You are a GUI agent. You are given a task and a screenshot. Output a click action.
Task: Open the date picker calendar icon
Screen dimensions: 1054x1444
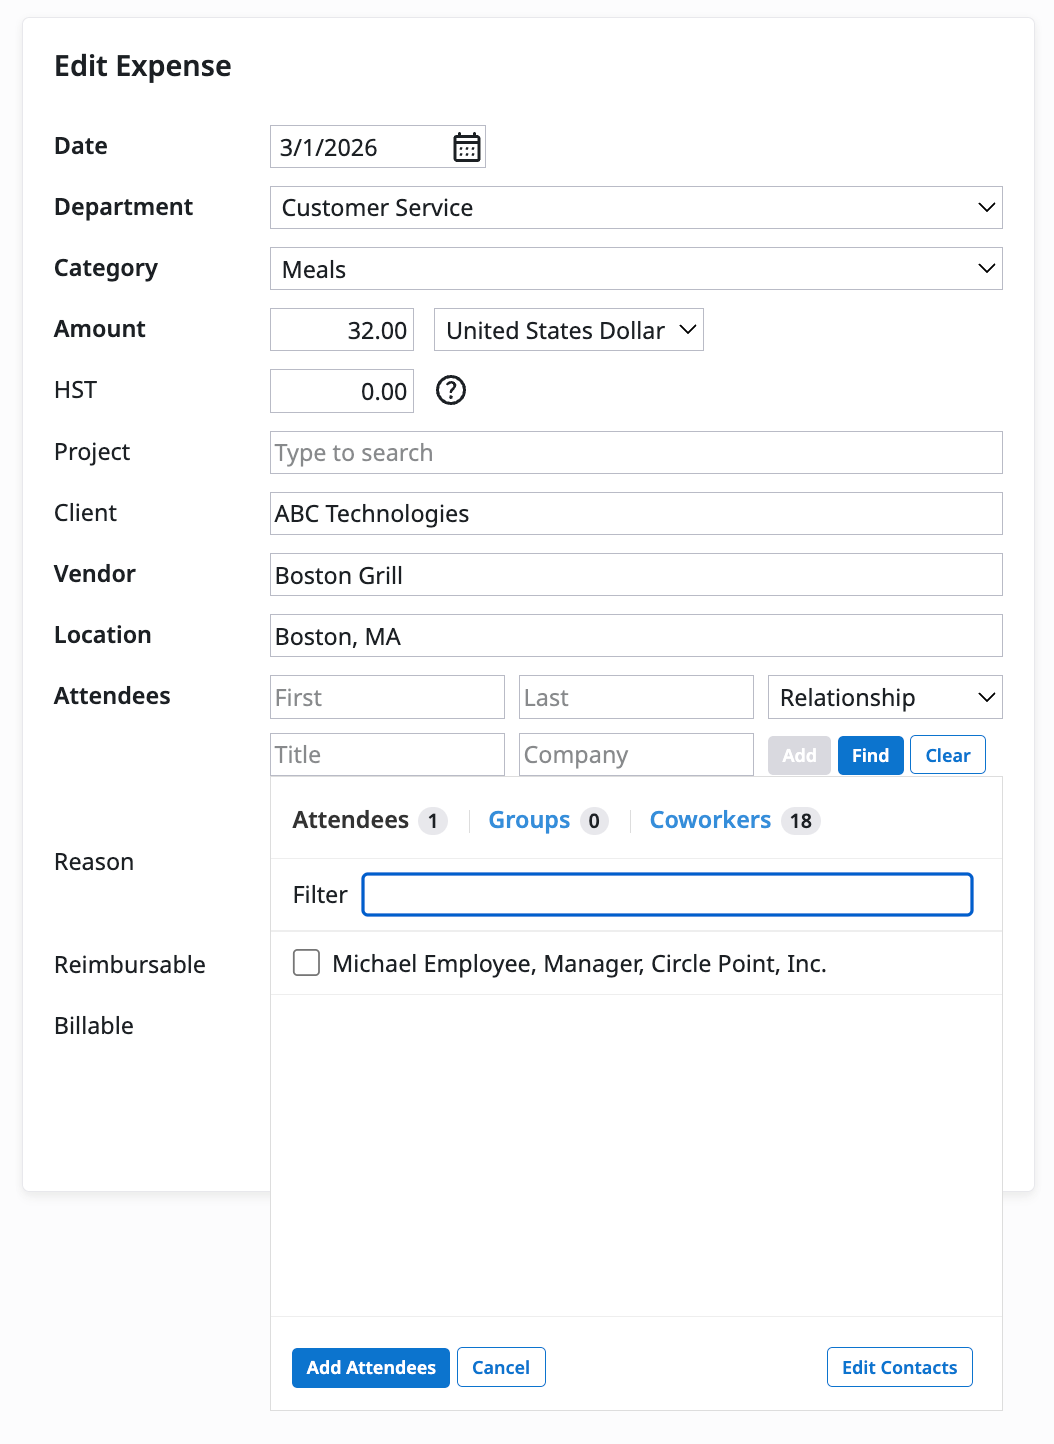(x=466, y=147)
